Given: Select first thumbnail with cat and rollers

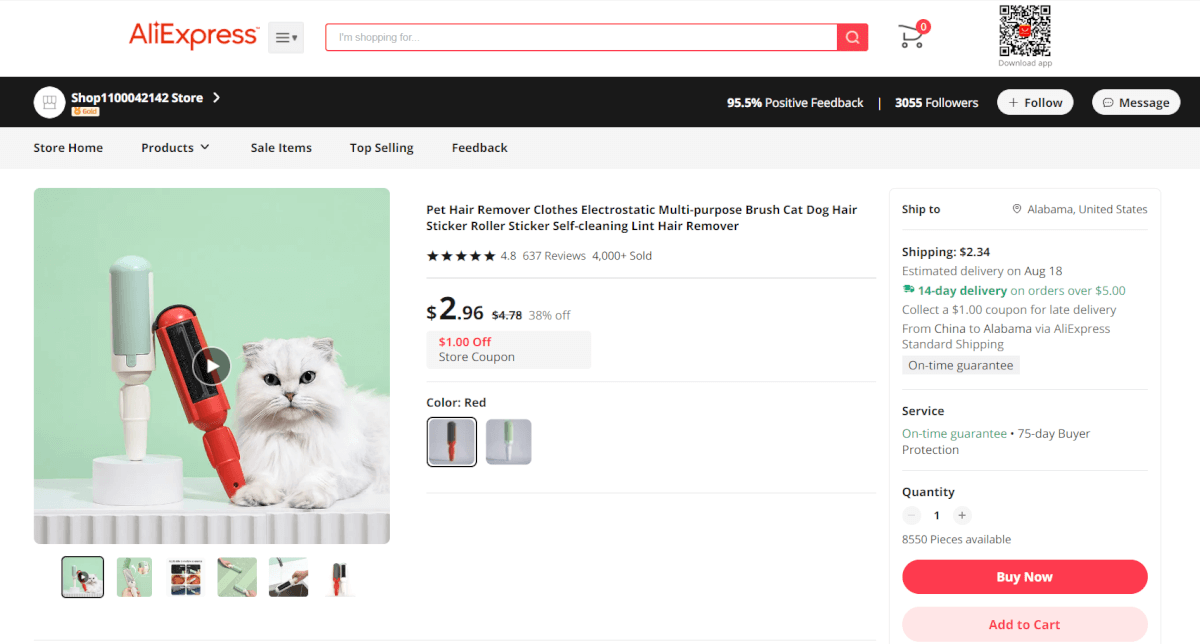Looking at the screenshot, I should 83,577.
